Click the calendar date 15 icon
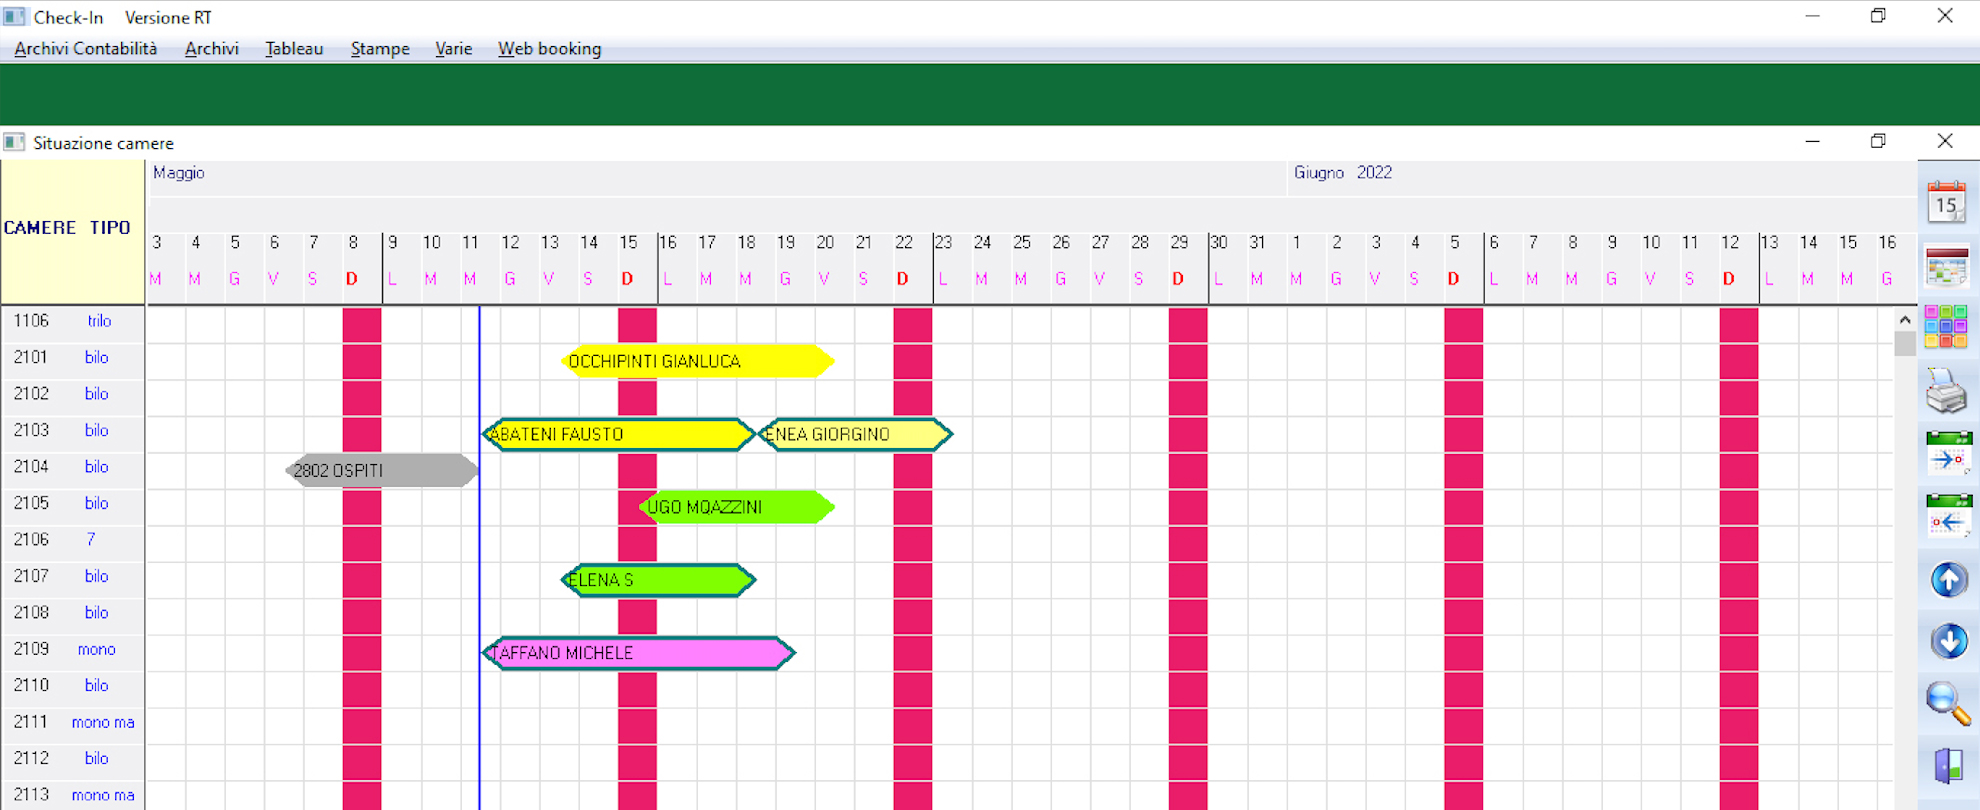This screenshot has height=810, width=1980. (1946, 203)
